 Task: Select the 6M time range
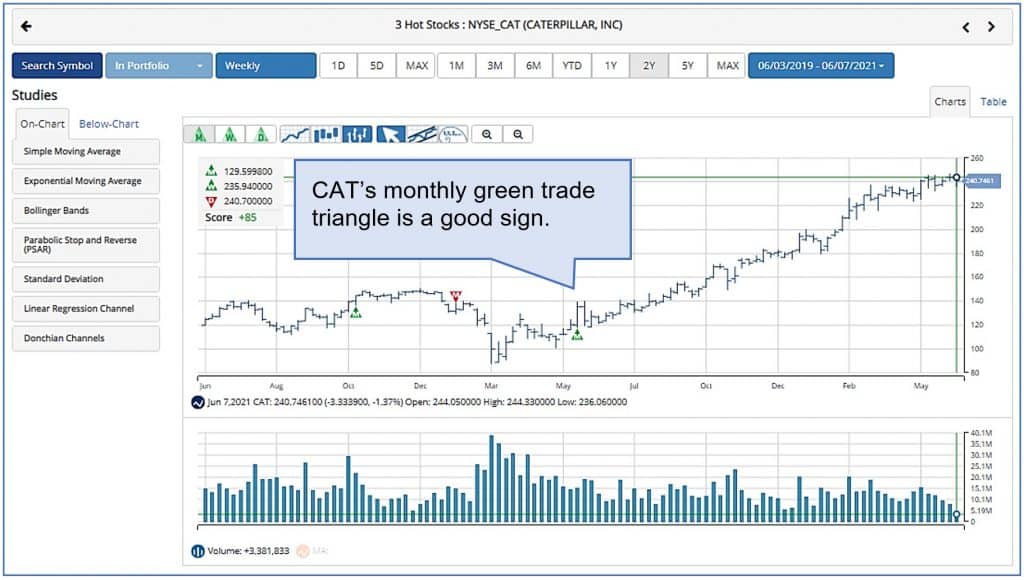534,66
